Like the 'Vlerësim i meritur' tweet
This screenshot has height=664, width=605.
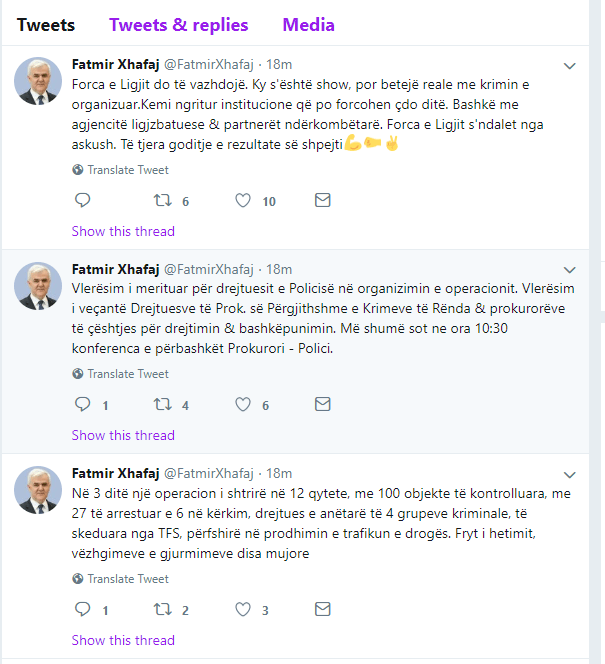point(243,405)
